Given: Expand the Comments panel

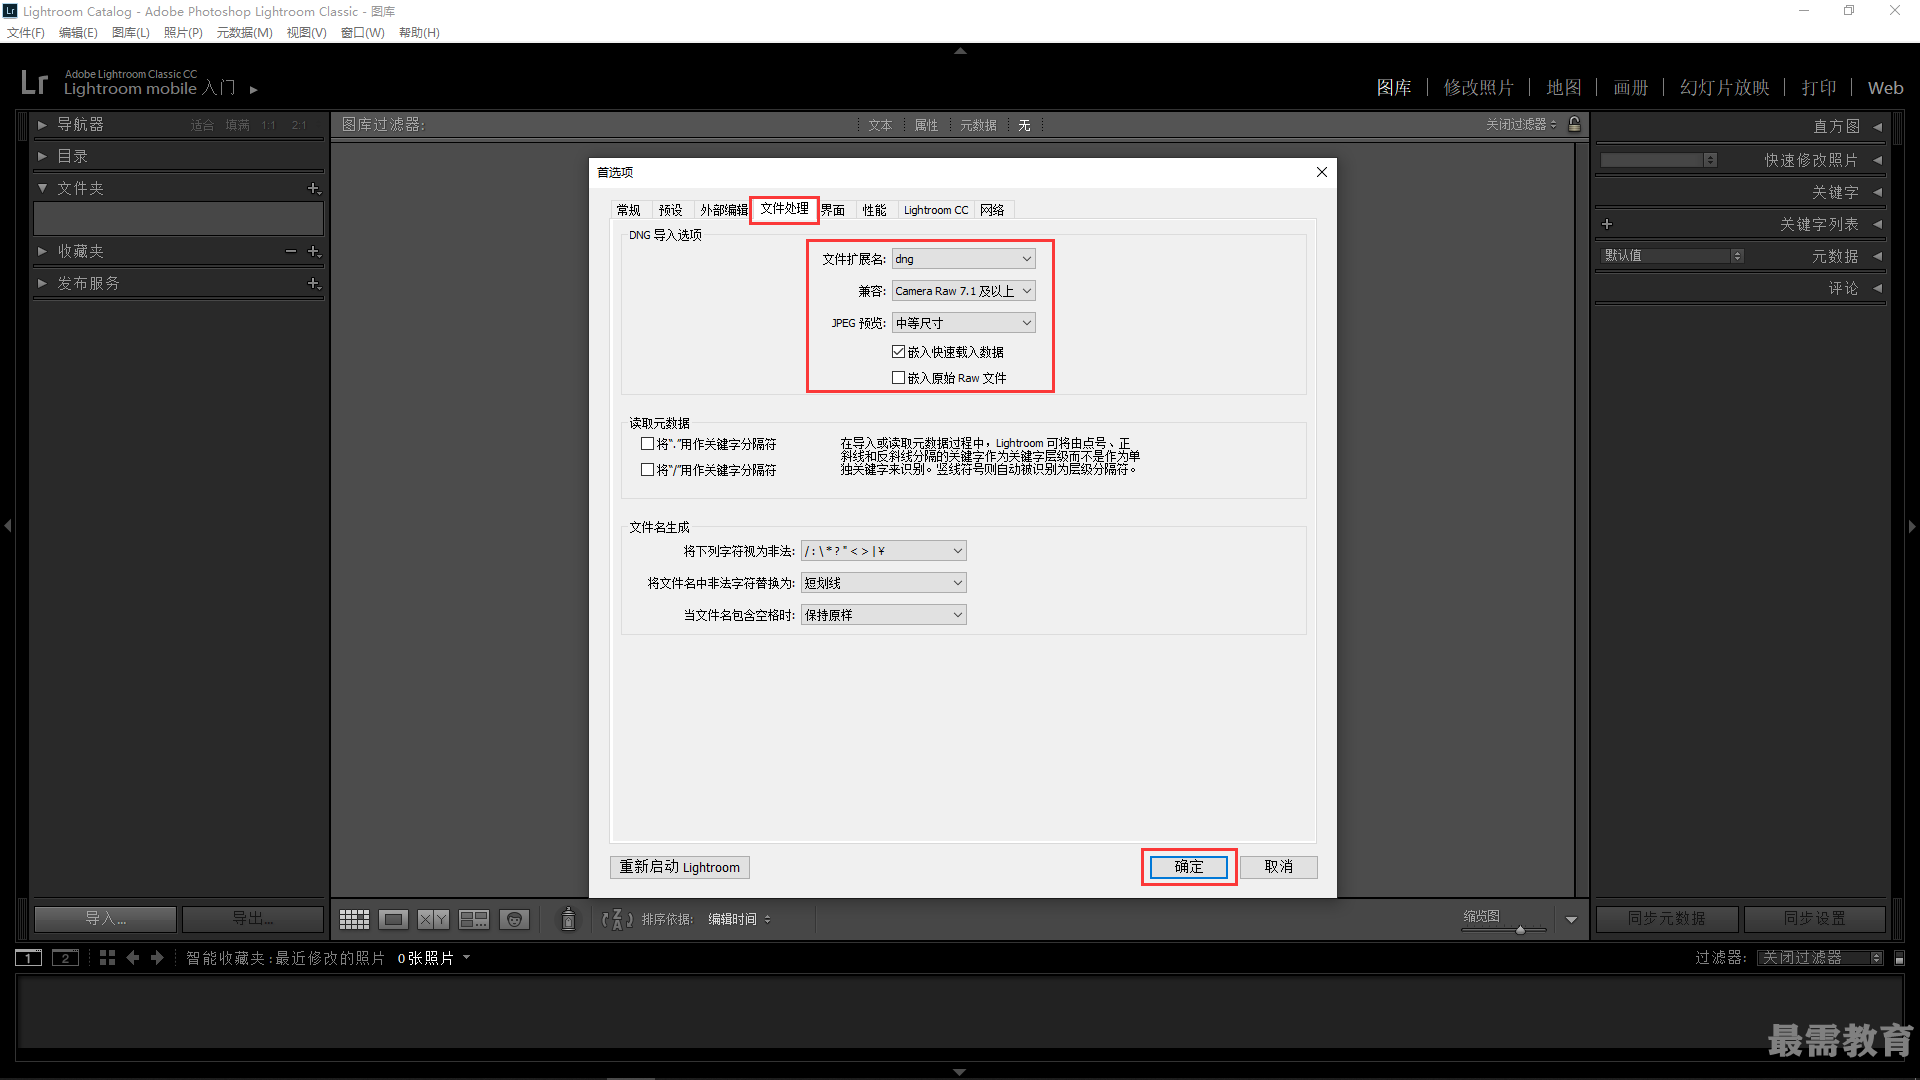Looking at the screenshot, I should [1877, 288].
